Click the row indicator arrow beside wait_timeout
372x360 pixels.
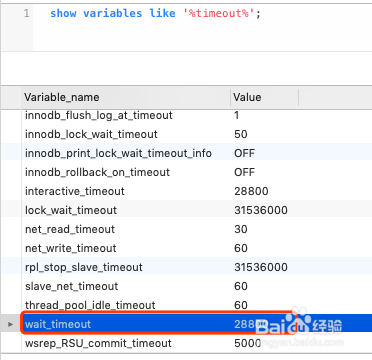click(x=11, y=324)
